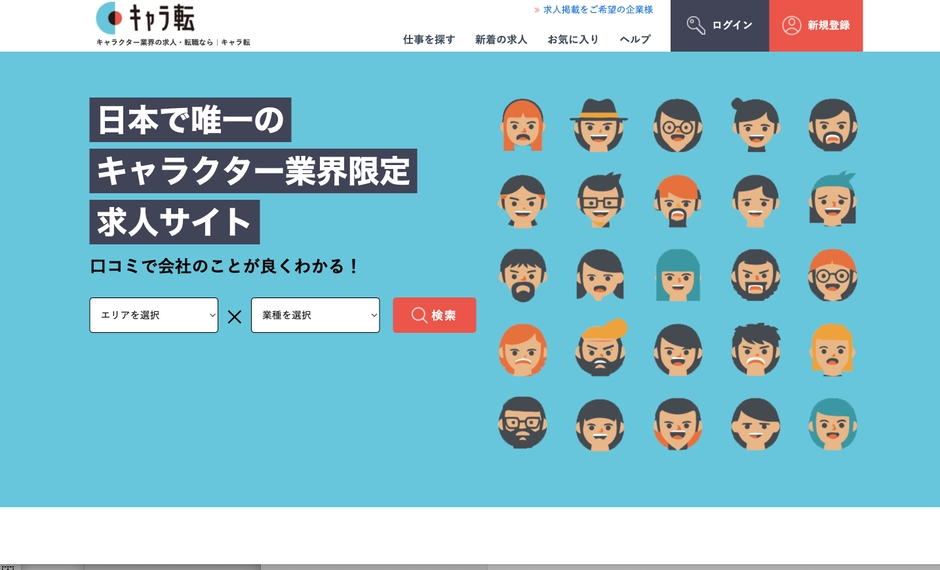Open the ヘルプ menu item
Image resolution: width=940 pixels, height=570 pixels.
click(635, 39)
